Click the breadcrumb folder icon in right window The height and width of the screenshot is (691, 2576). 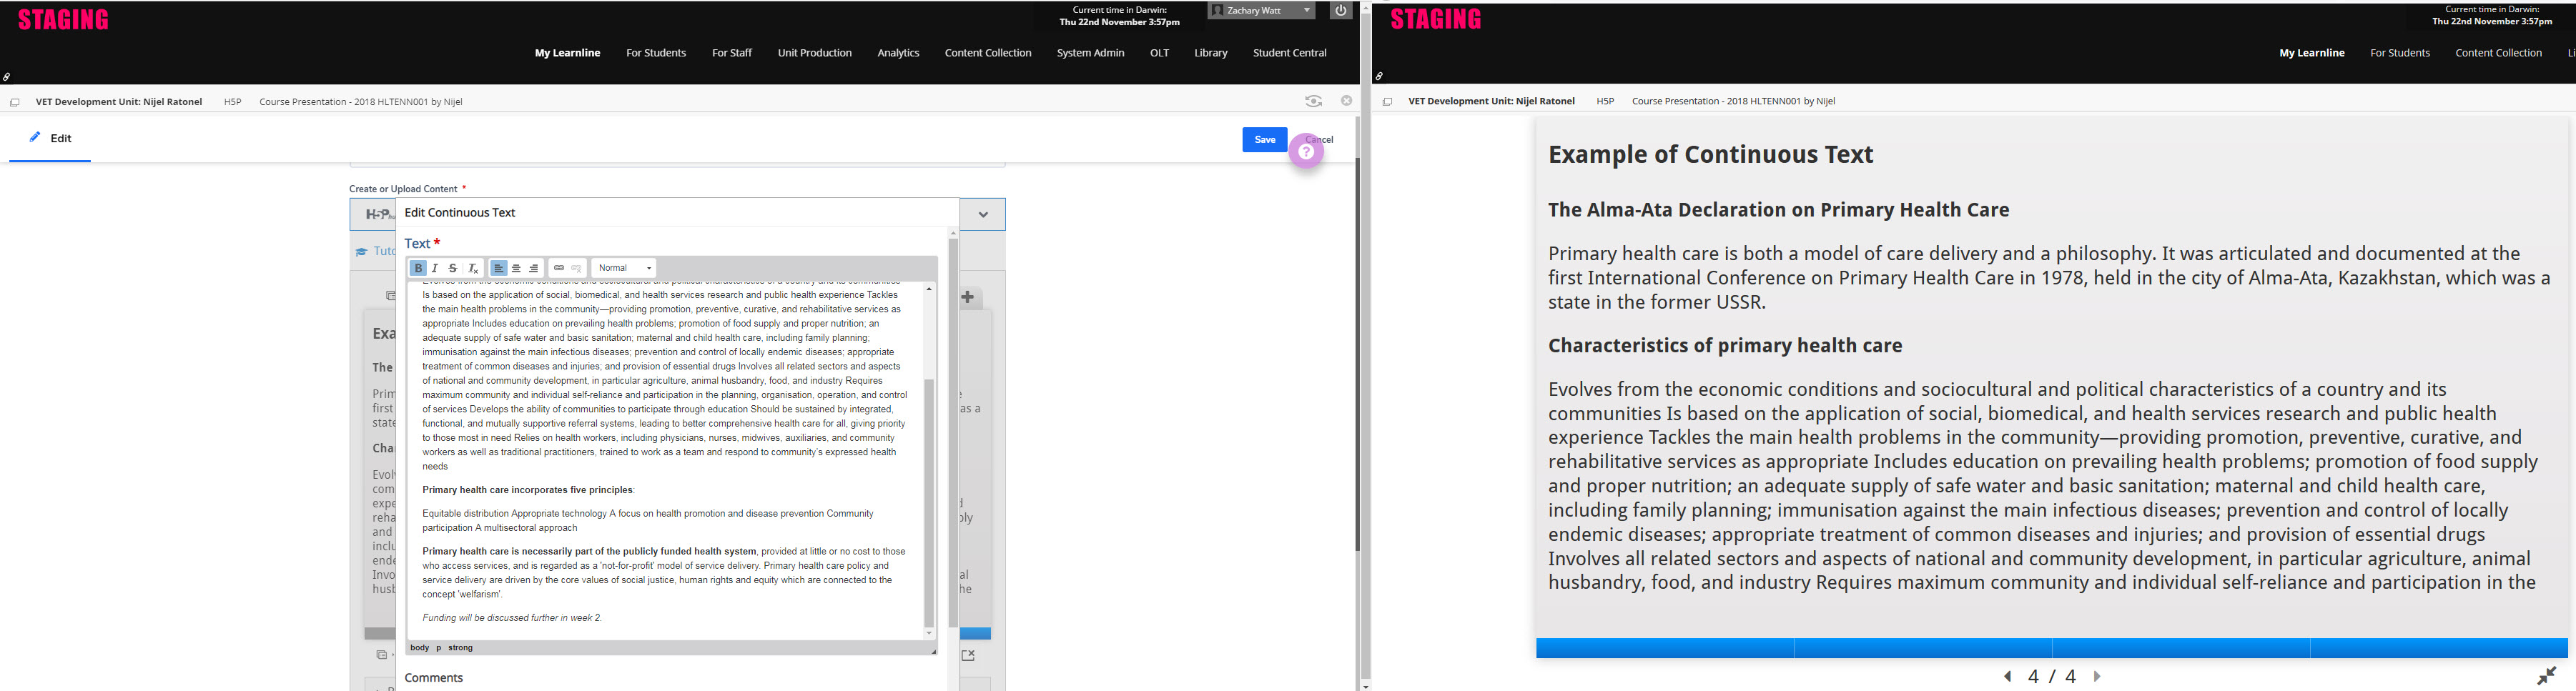click(1387, 102)
